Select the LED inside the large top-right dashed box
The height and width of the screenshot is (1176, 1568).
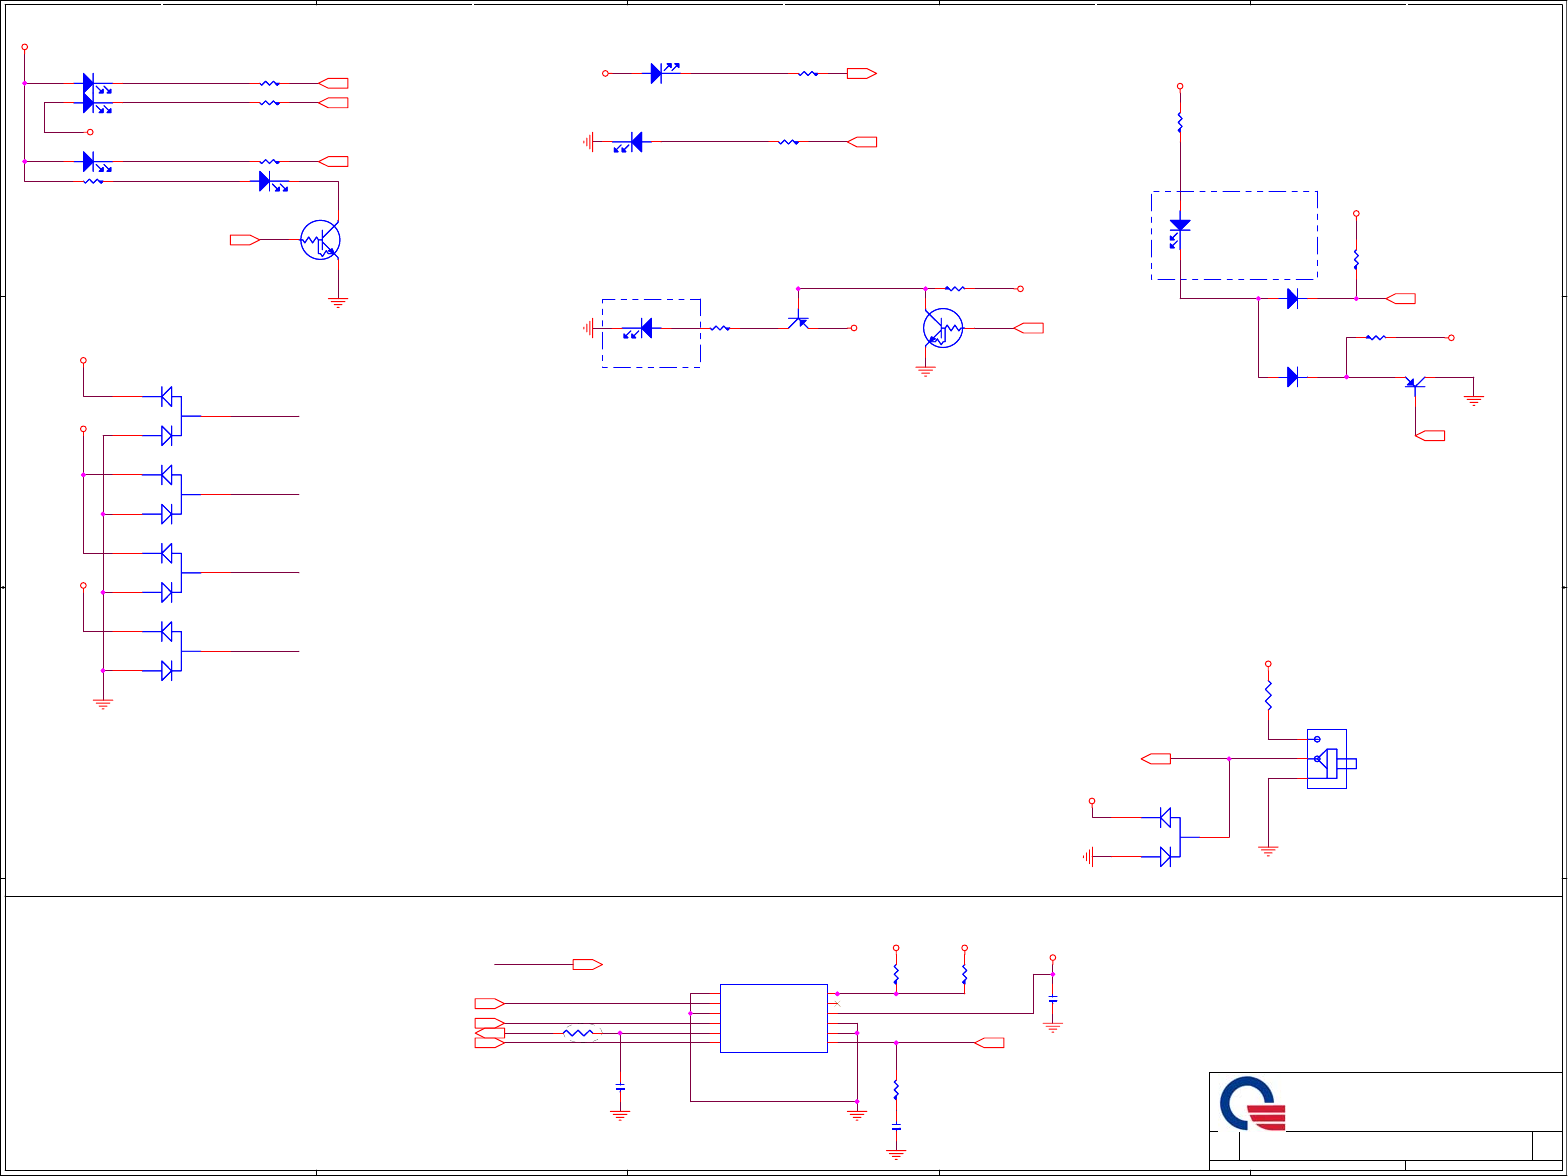(x=1180, y=232)
